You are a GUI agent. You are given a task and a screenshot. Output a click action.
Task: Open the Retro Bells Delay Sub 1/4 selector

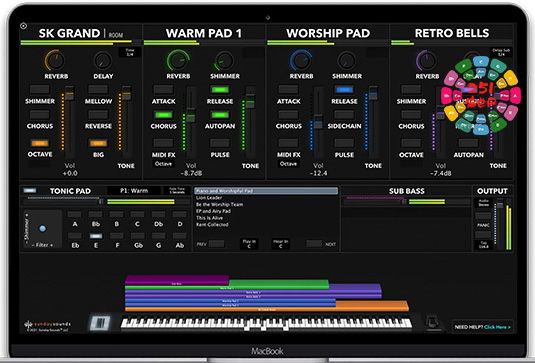pos(501,52)
